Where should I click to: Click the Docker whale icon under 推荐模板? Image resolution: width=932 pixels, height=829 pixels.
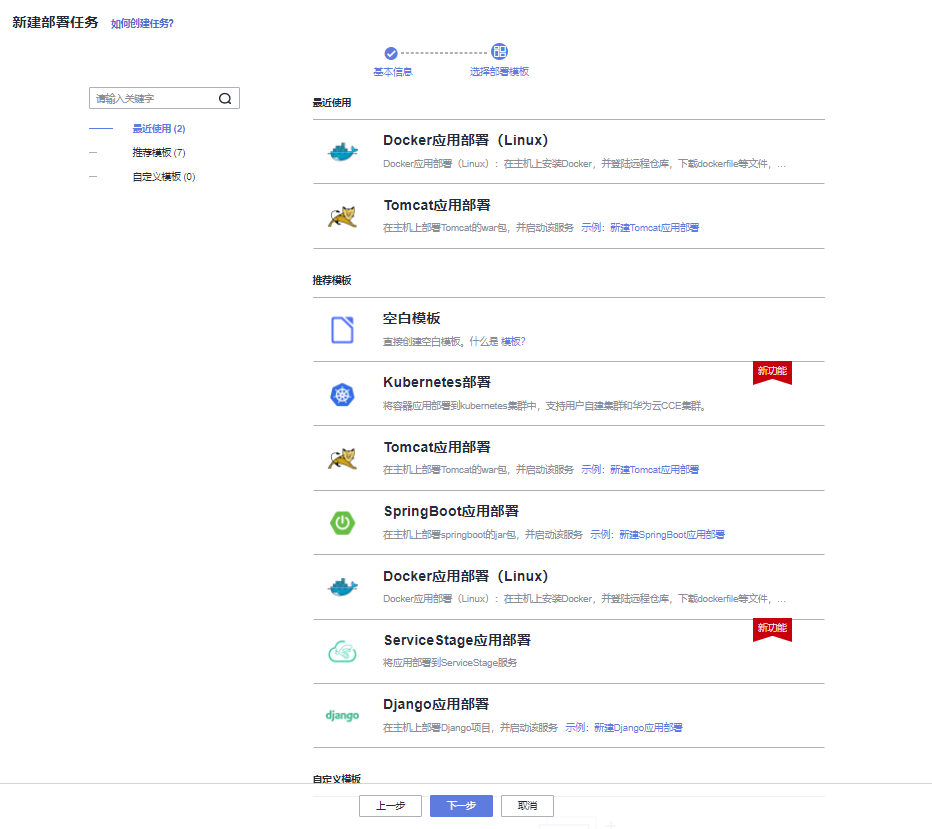(x=342, y=588)
